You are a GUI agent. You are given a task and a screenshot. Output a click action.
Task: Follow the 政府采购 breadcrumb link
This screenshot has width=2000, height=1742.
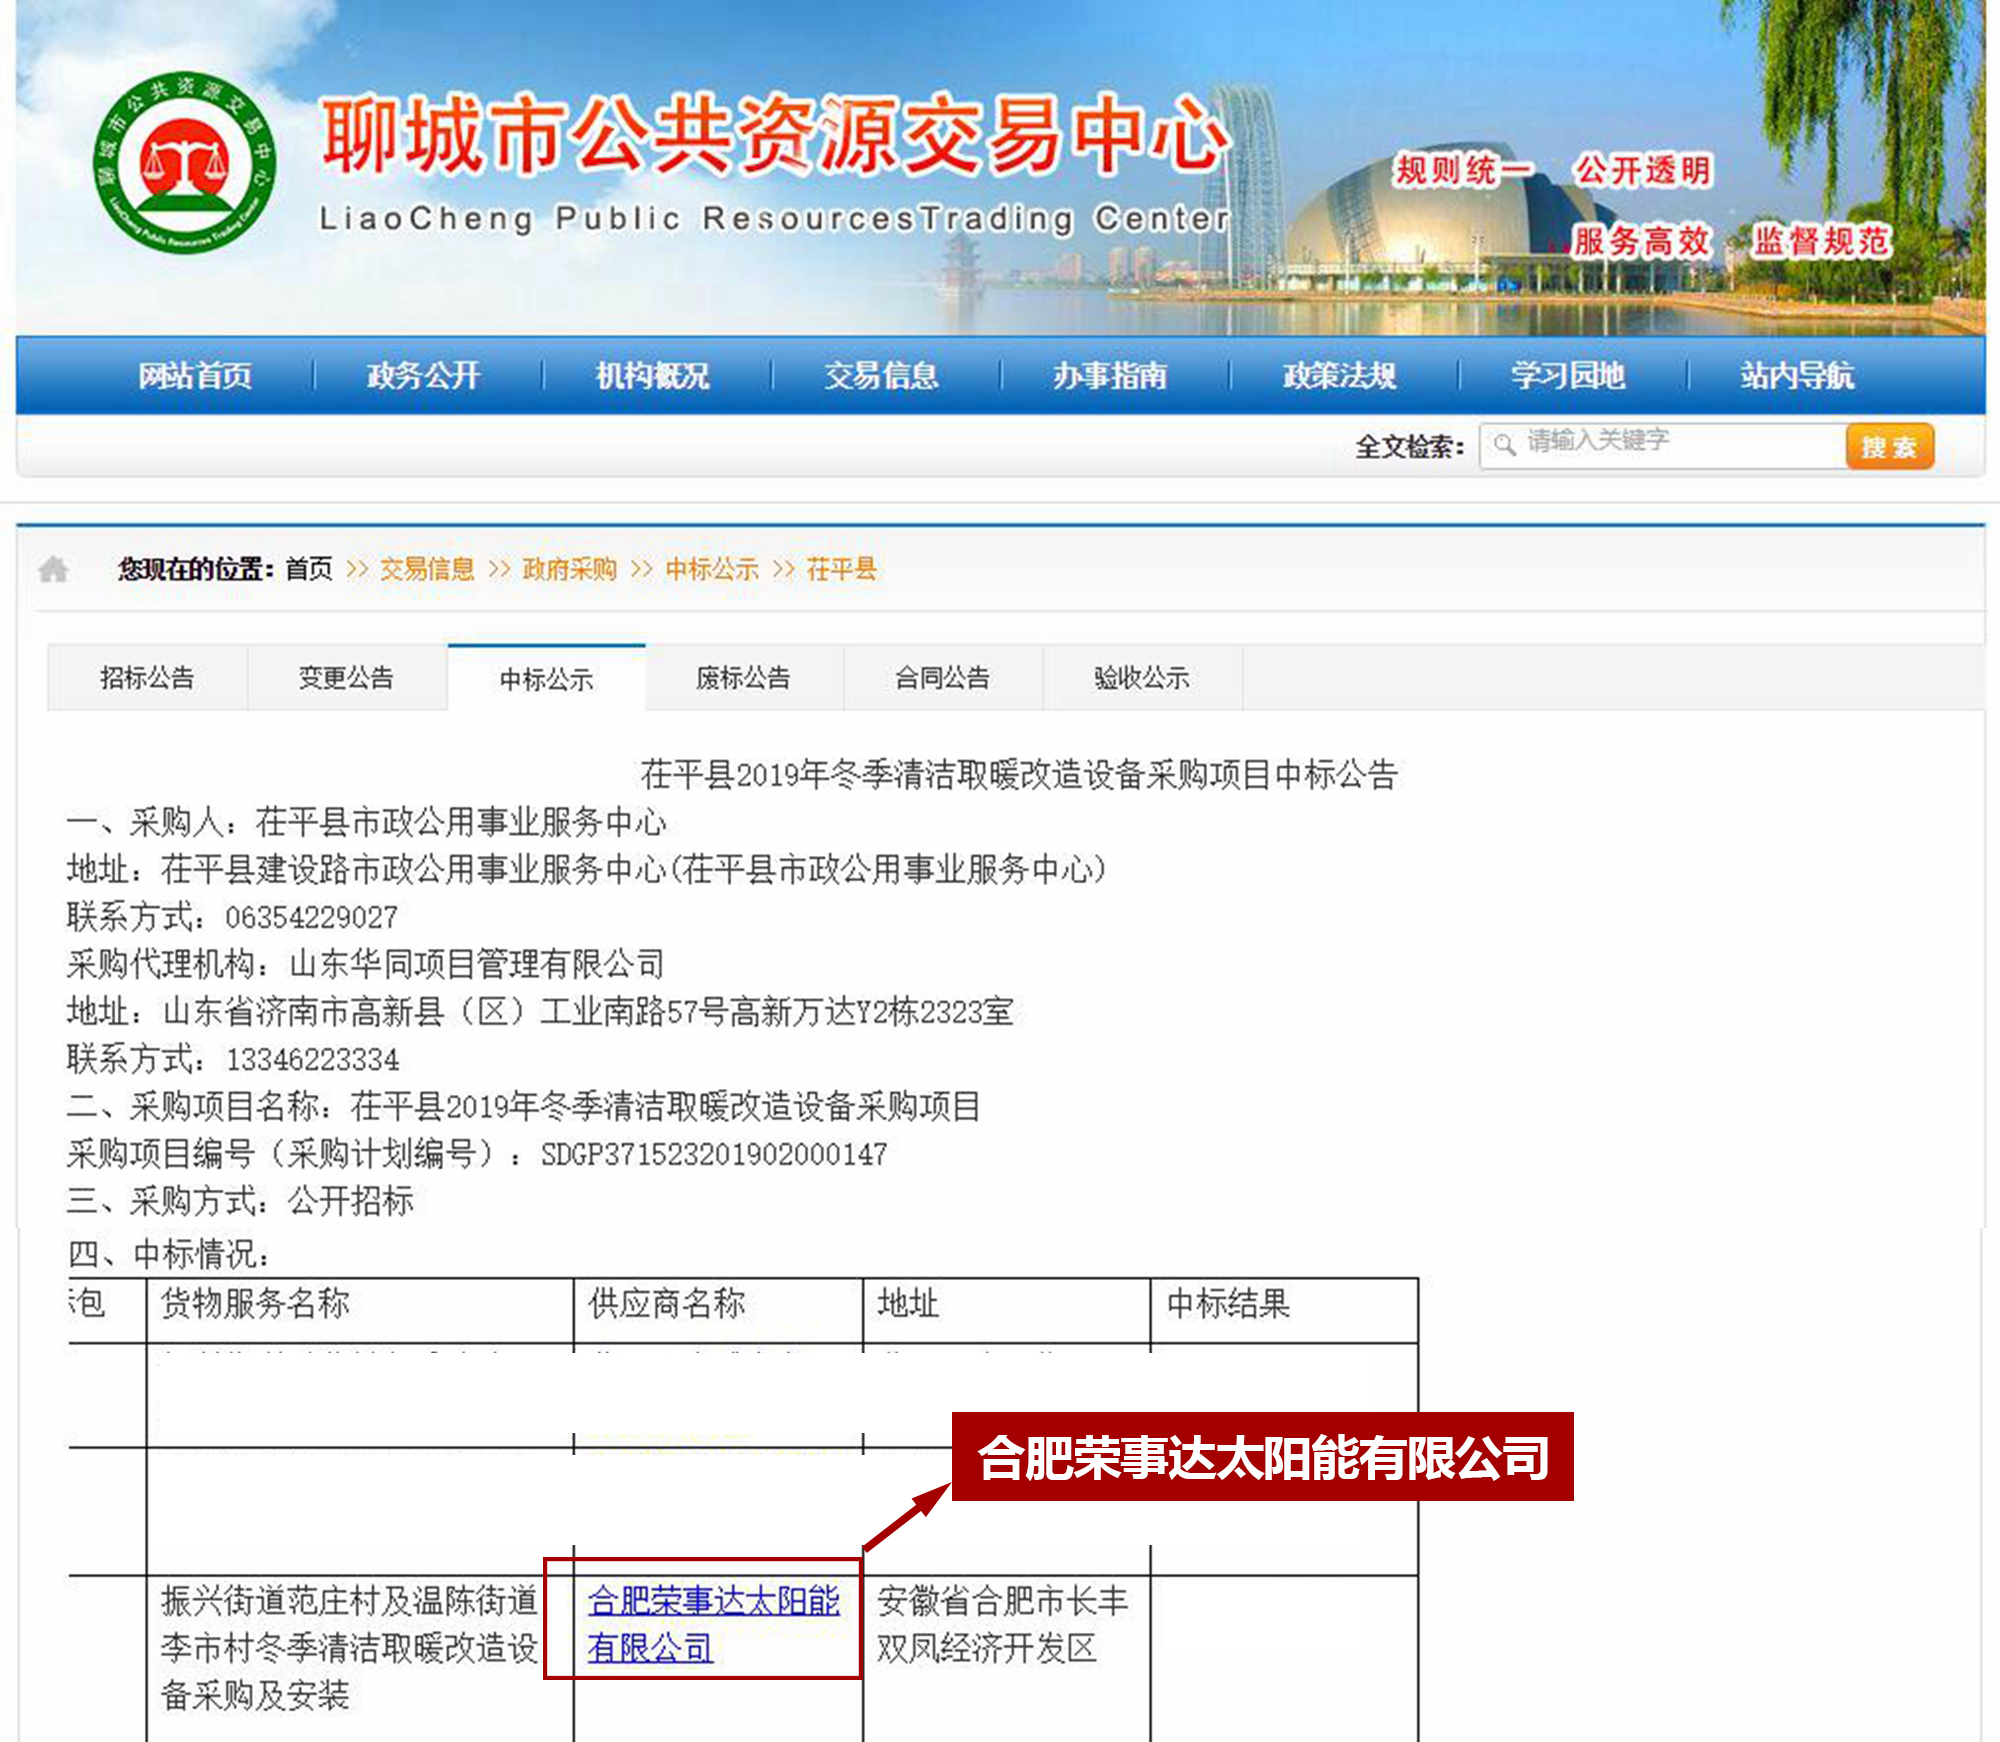569,569
